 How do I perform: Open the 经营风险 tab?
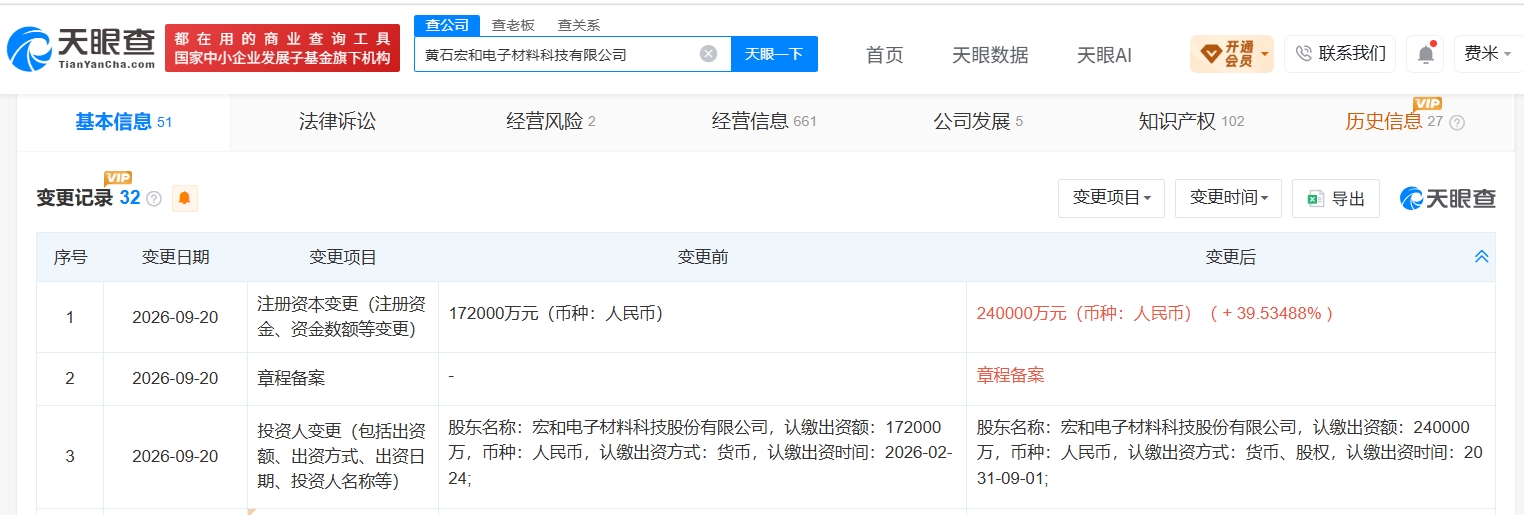(x=550, y=122)
